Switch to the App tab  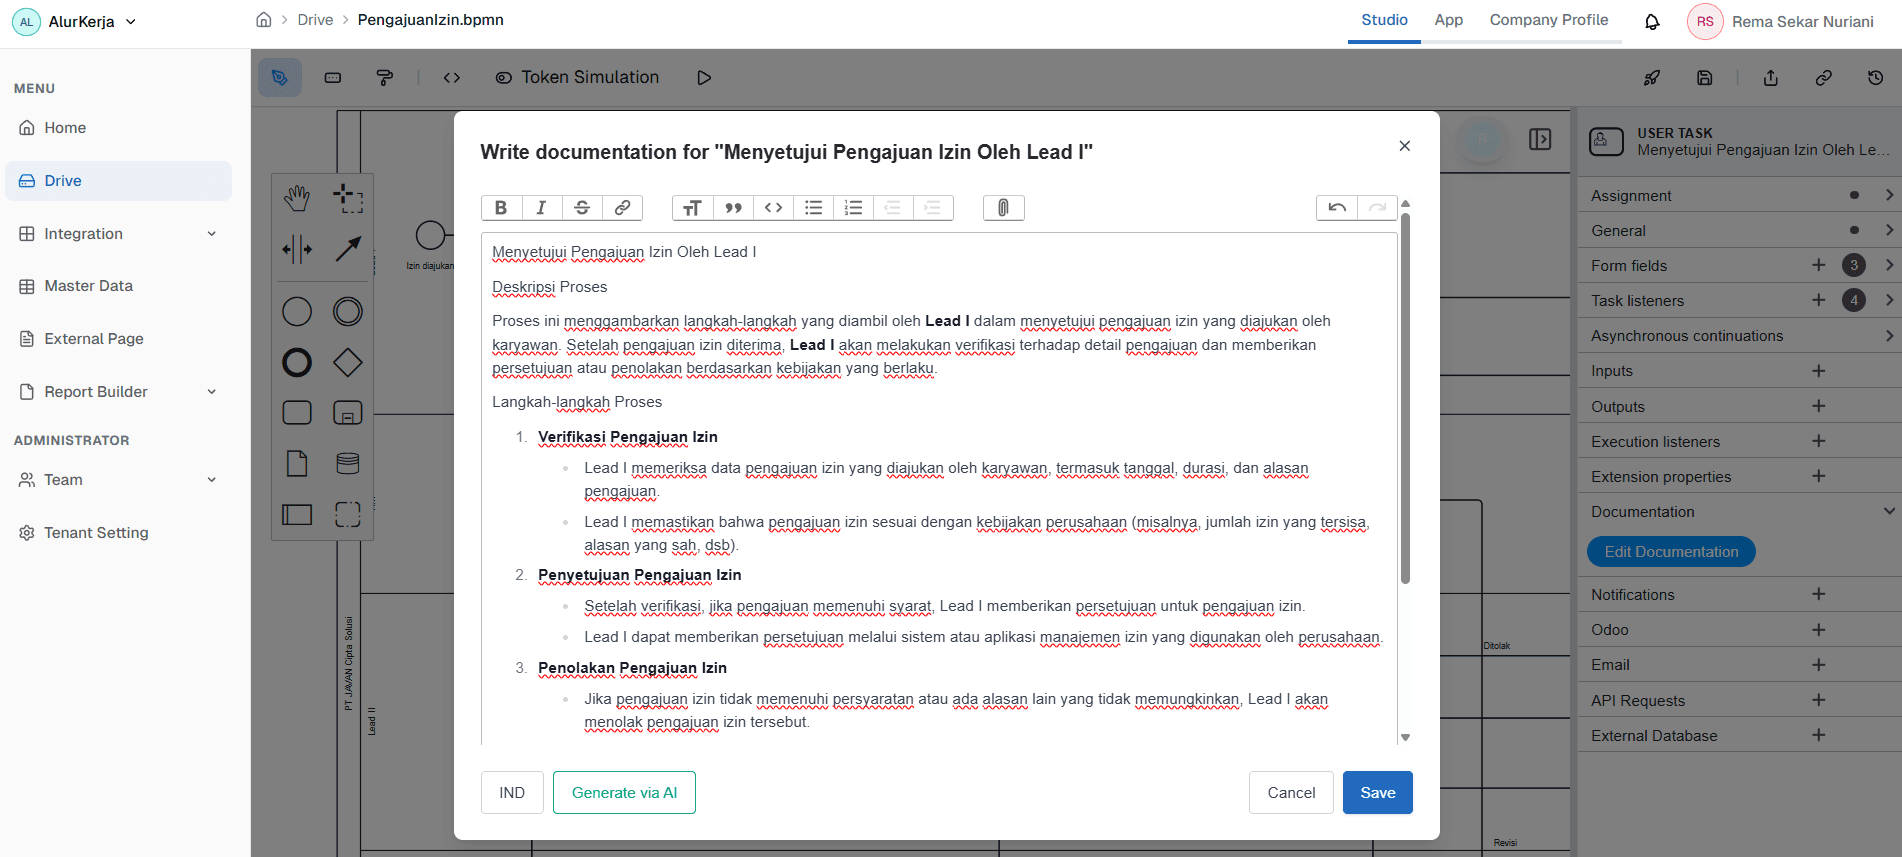[1448, 20]
